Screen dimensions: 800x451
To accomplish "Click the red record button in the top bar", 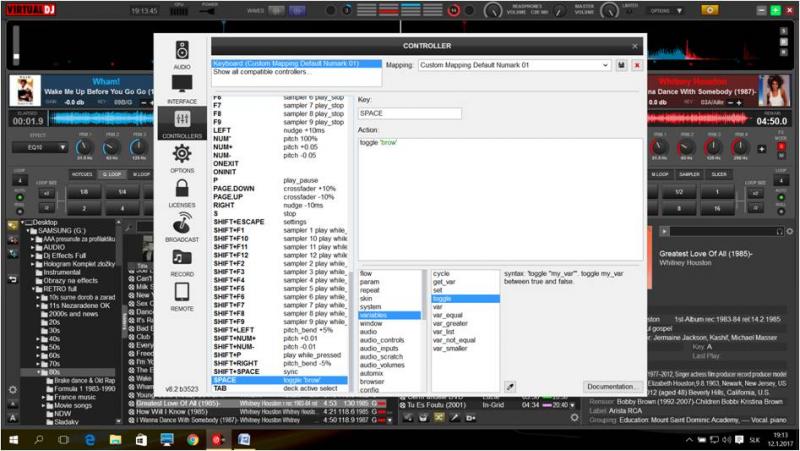I will (x=453, y=10).
